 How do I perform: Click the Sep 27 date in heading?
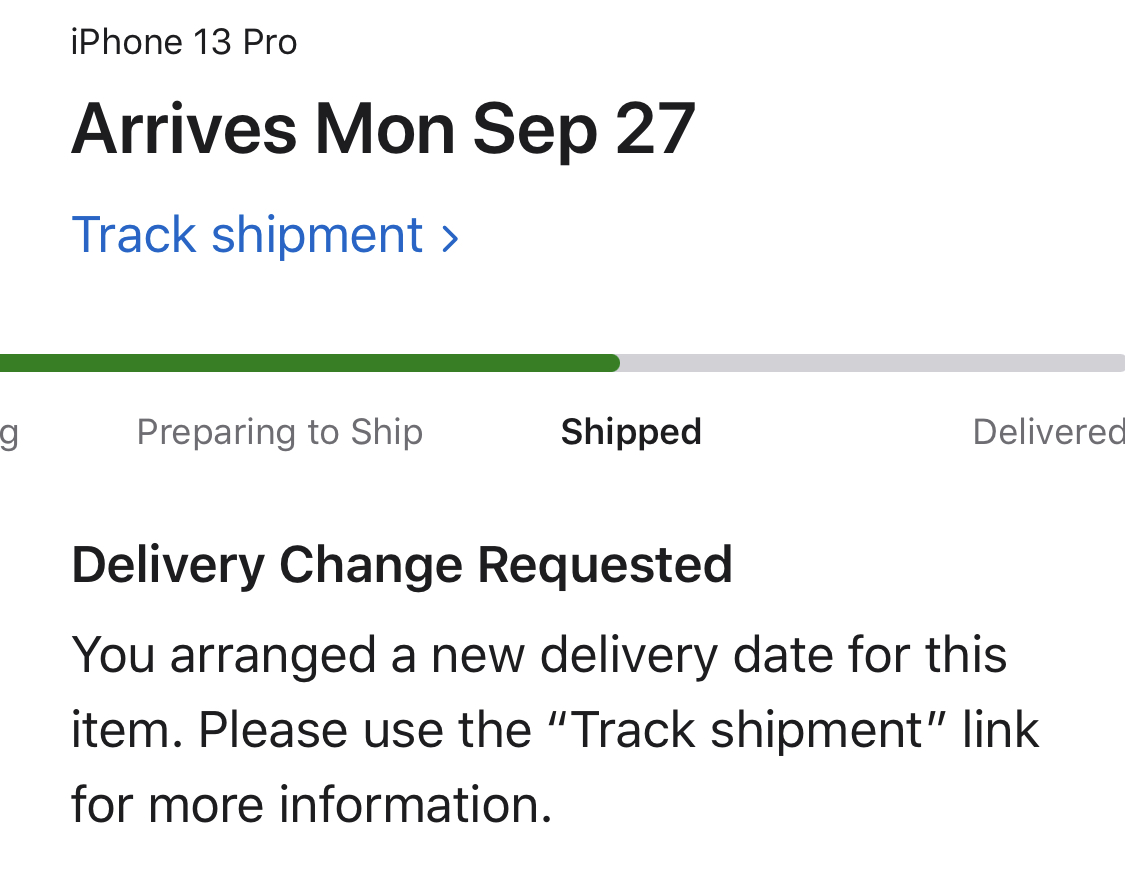point(584,129)
